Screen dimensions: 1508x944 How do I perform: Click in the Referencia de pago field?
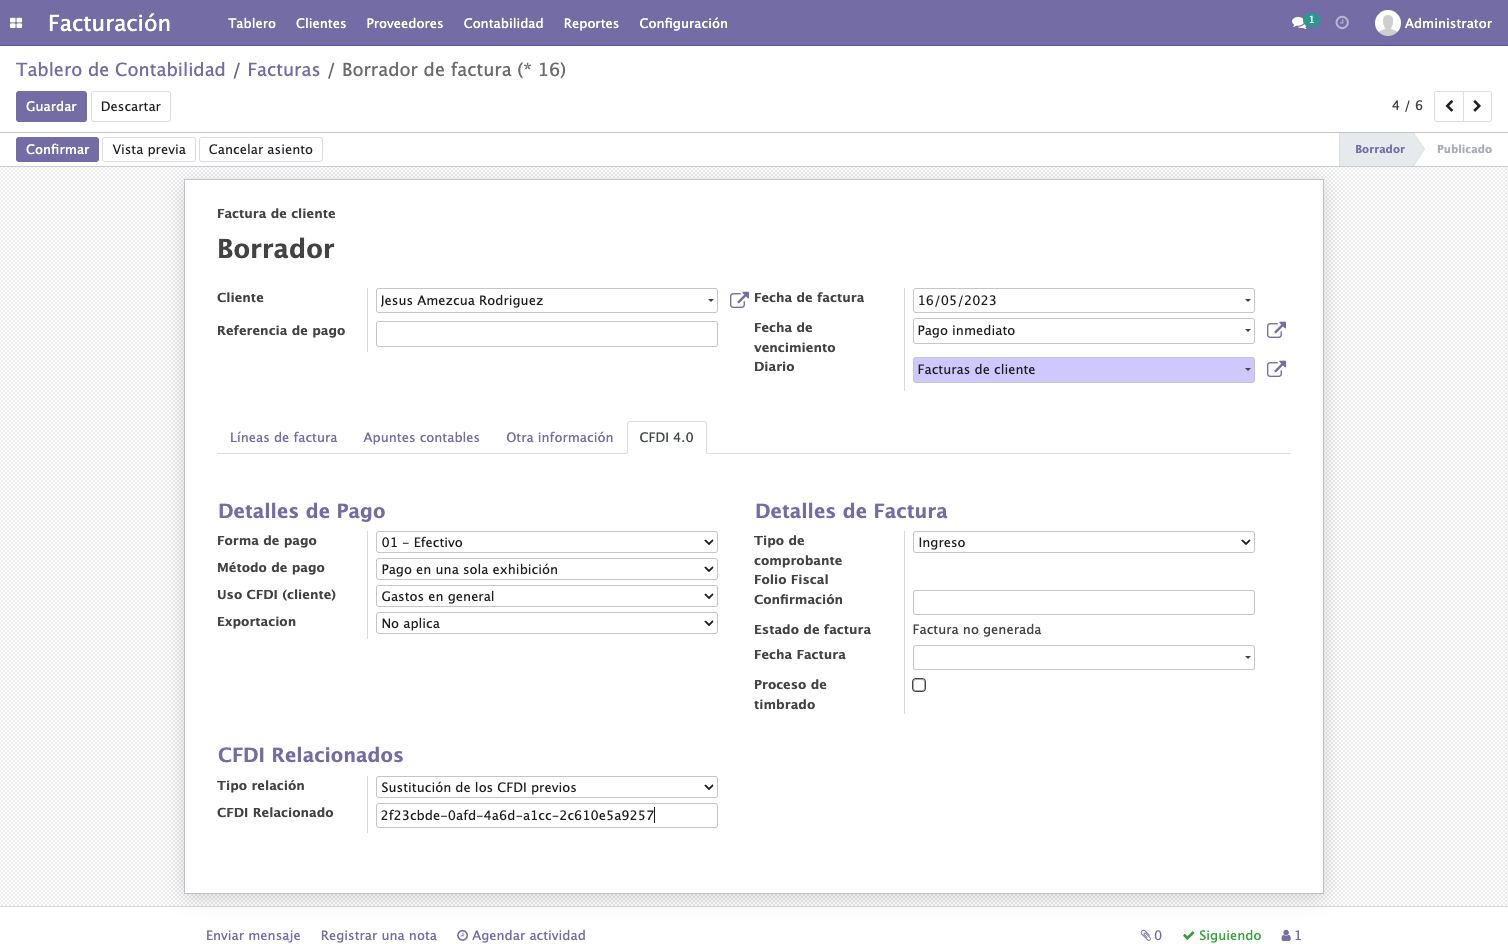[547, 334]
